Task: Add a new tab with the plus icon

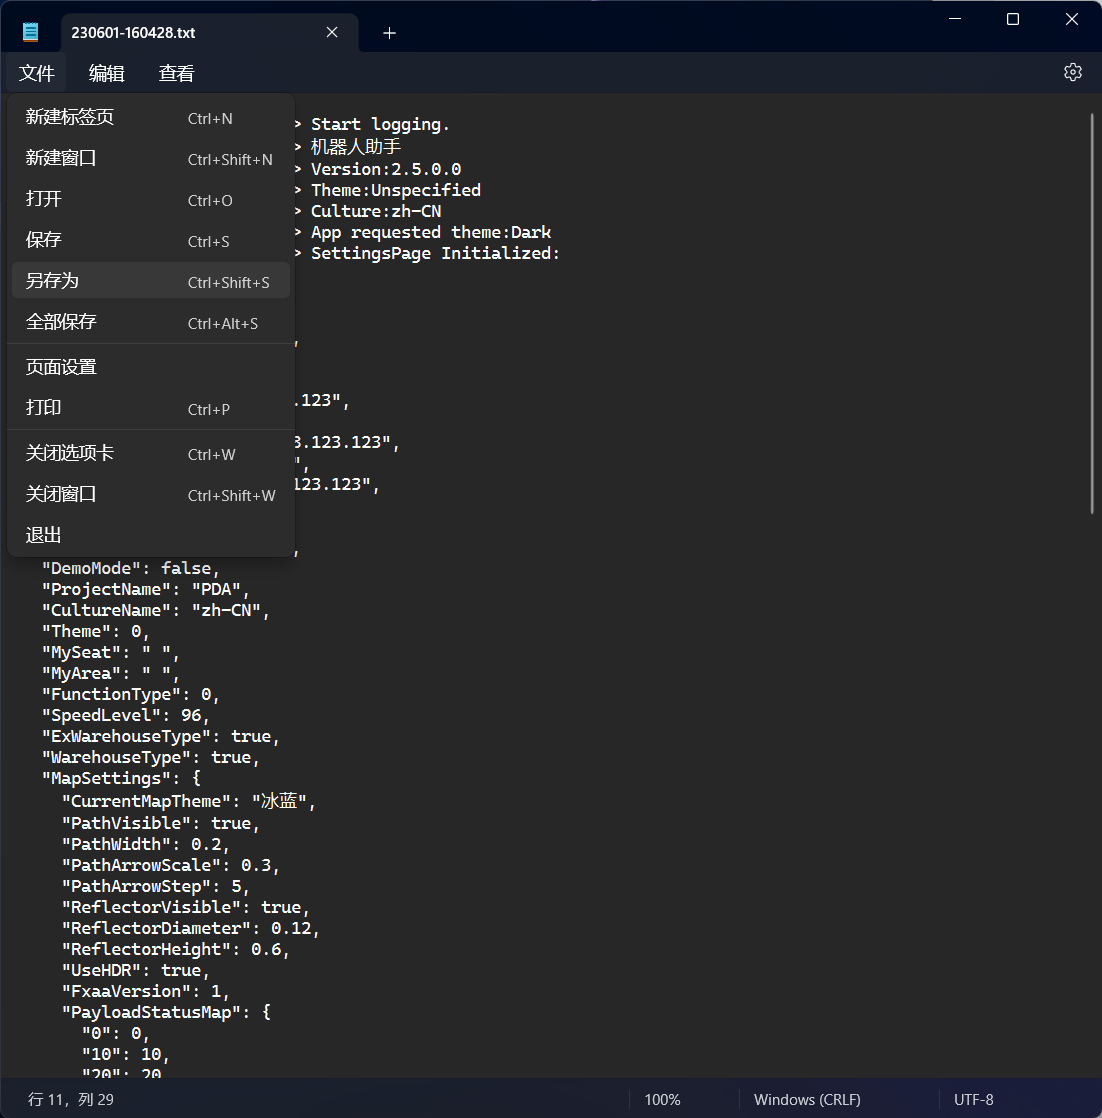Action: pos(389,33)
